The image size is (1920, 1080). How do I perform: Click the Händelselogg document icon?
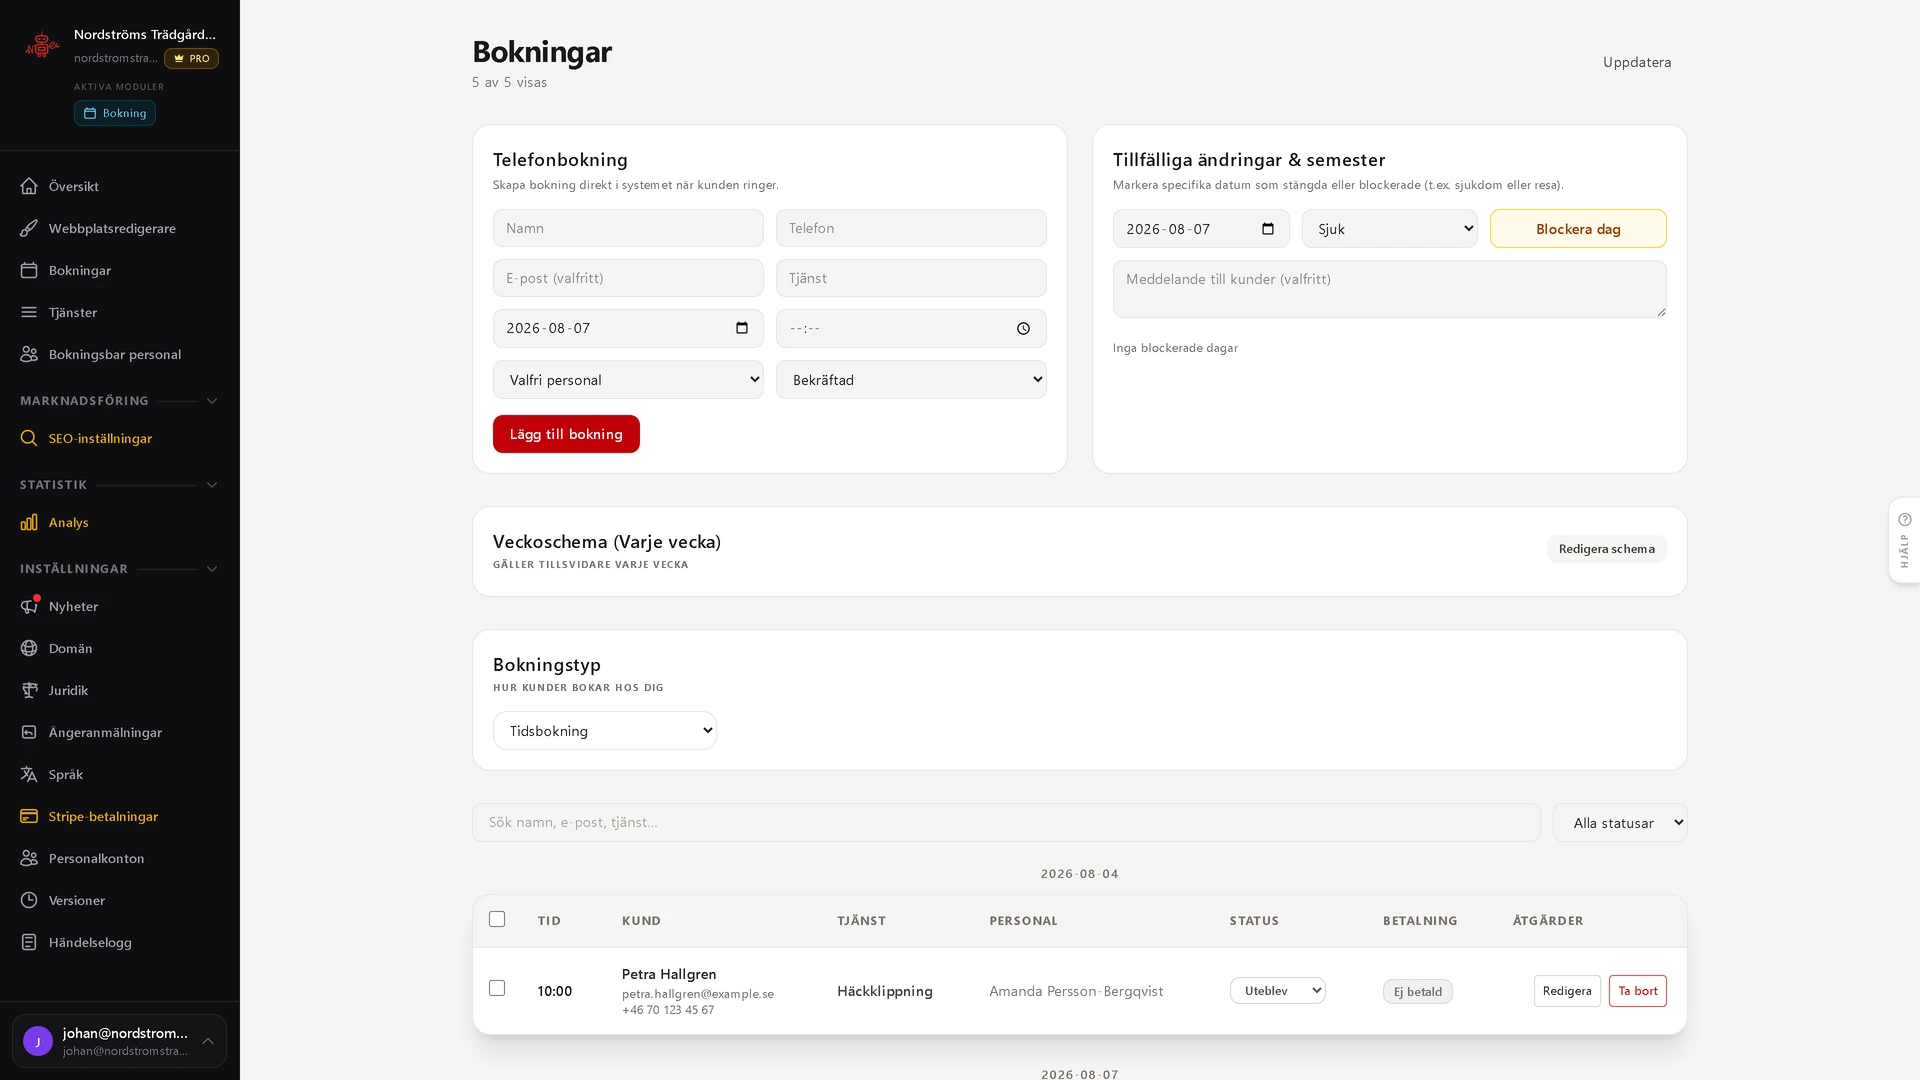29,942
